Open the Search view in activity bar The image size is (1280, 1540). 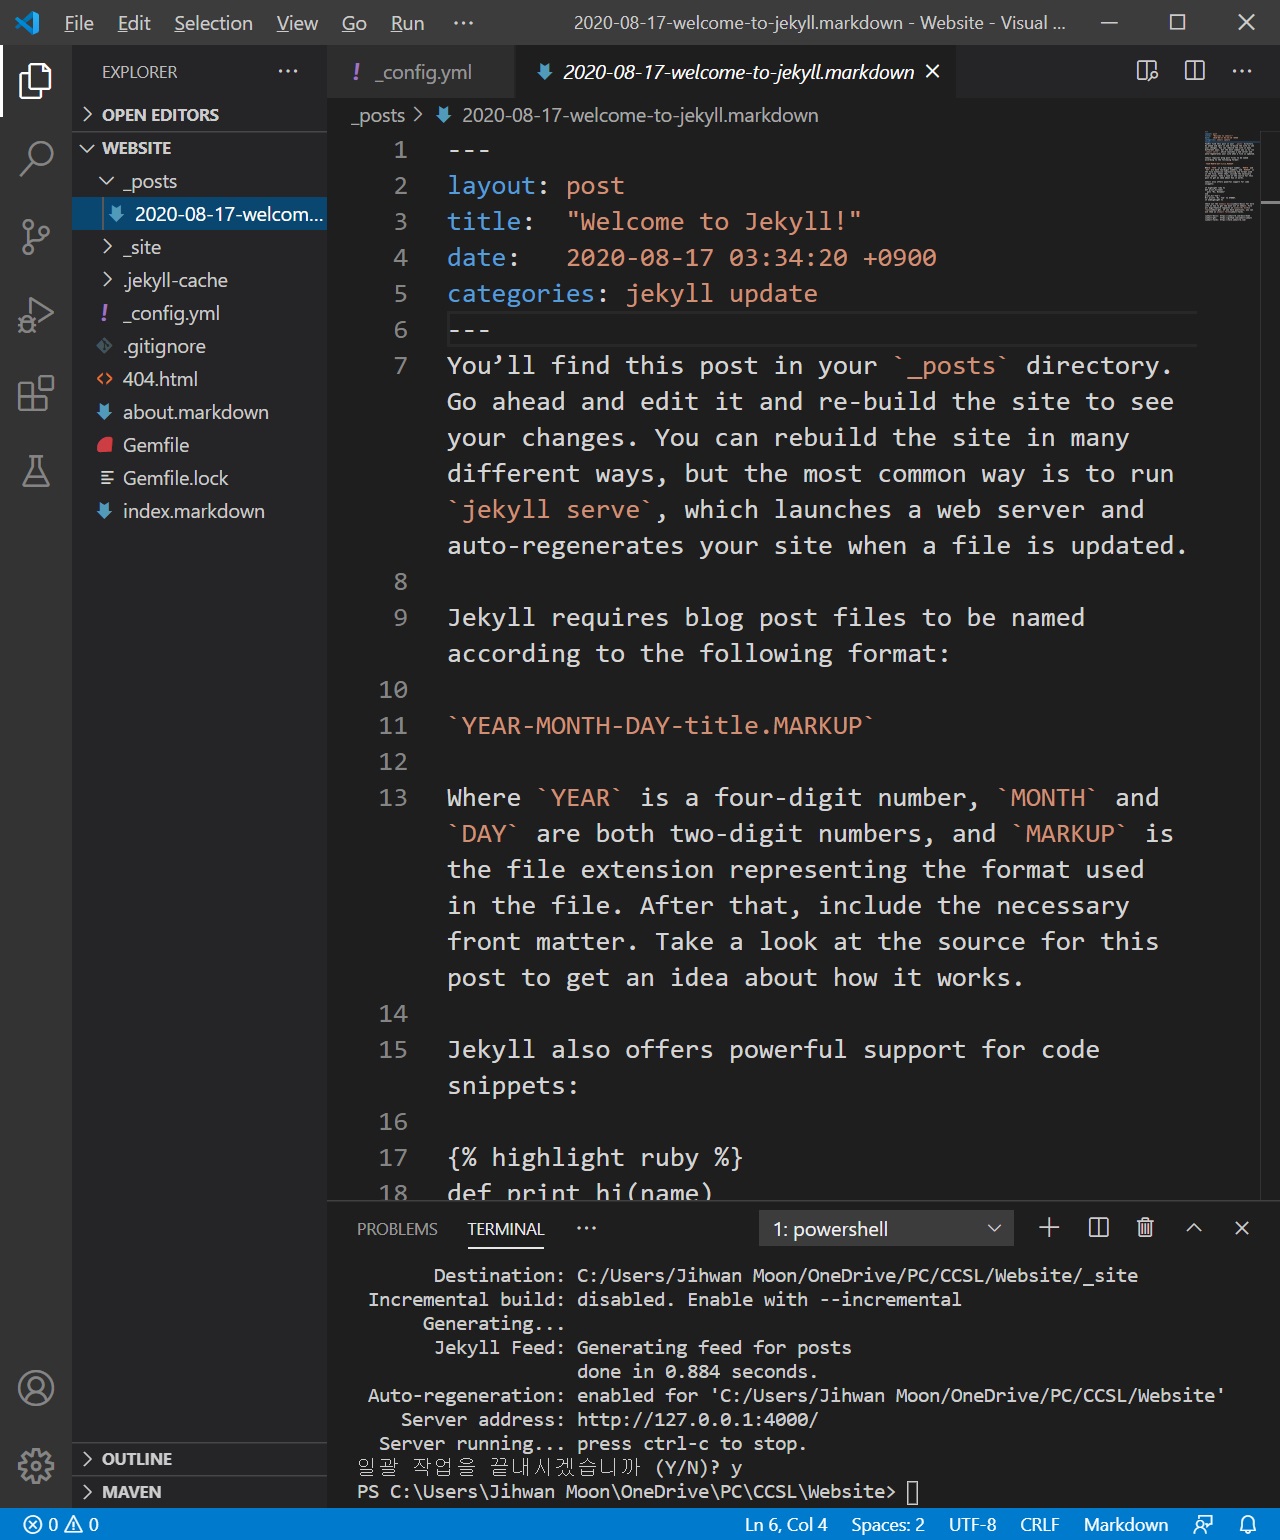tap(36, 158)
